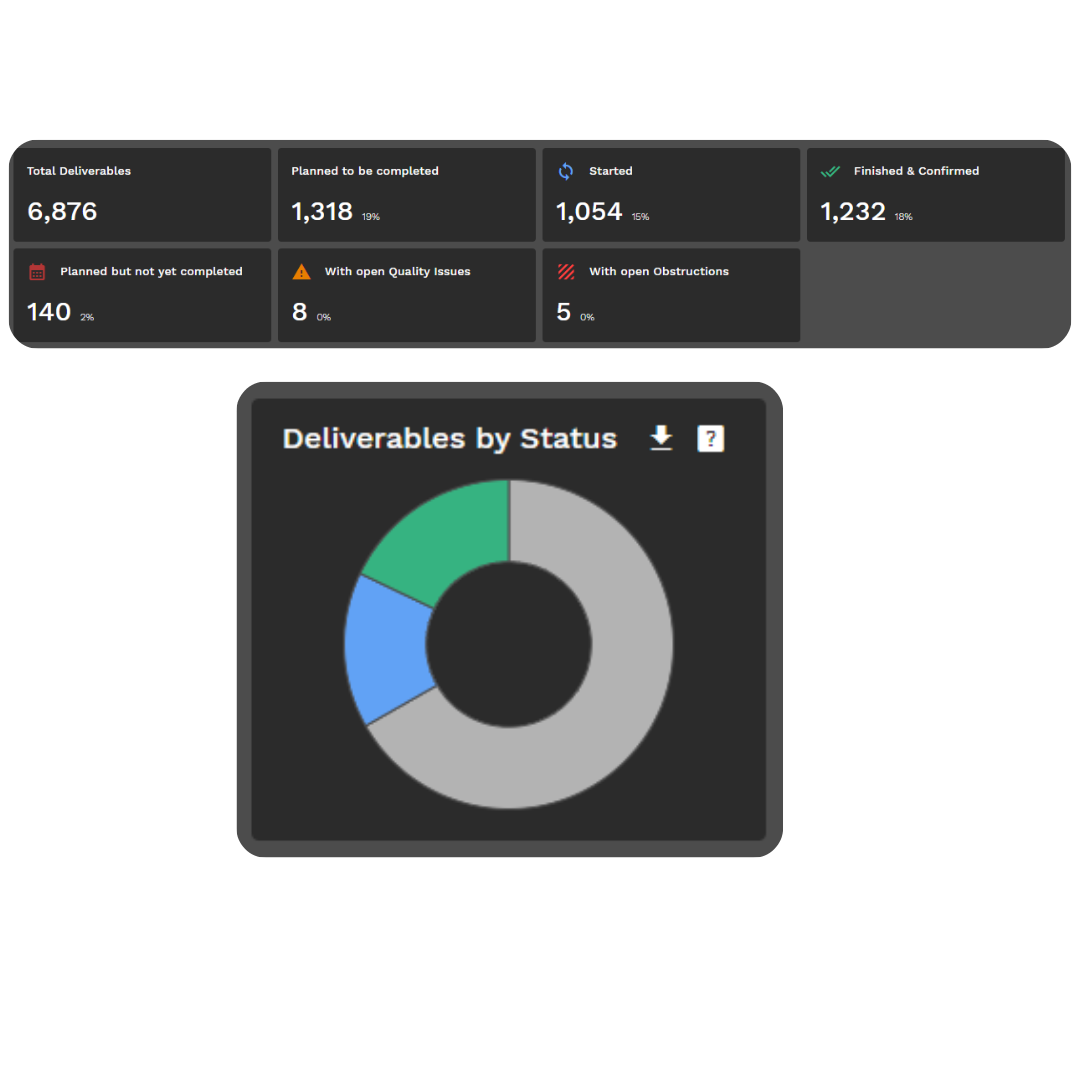Click the red striped Obstructions icon
Screen dimensions: 1080x1080
pyautogui.click(x=565, y=271)
